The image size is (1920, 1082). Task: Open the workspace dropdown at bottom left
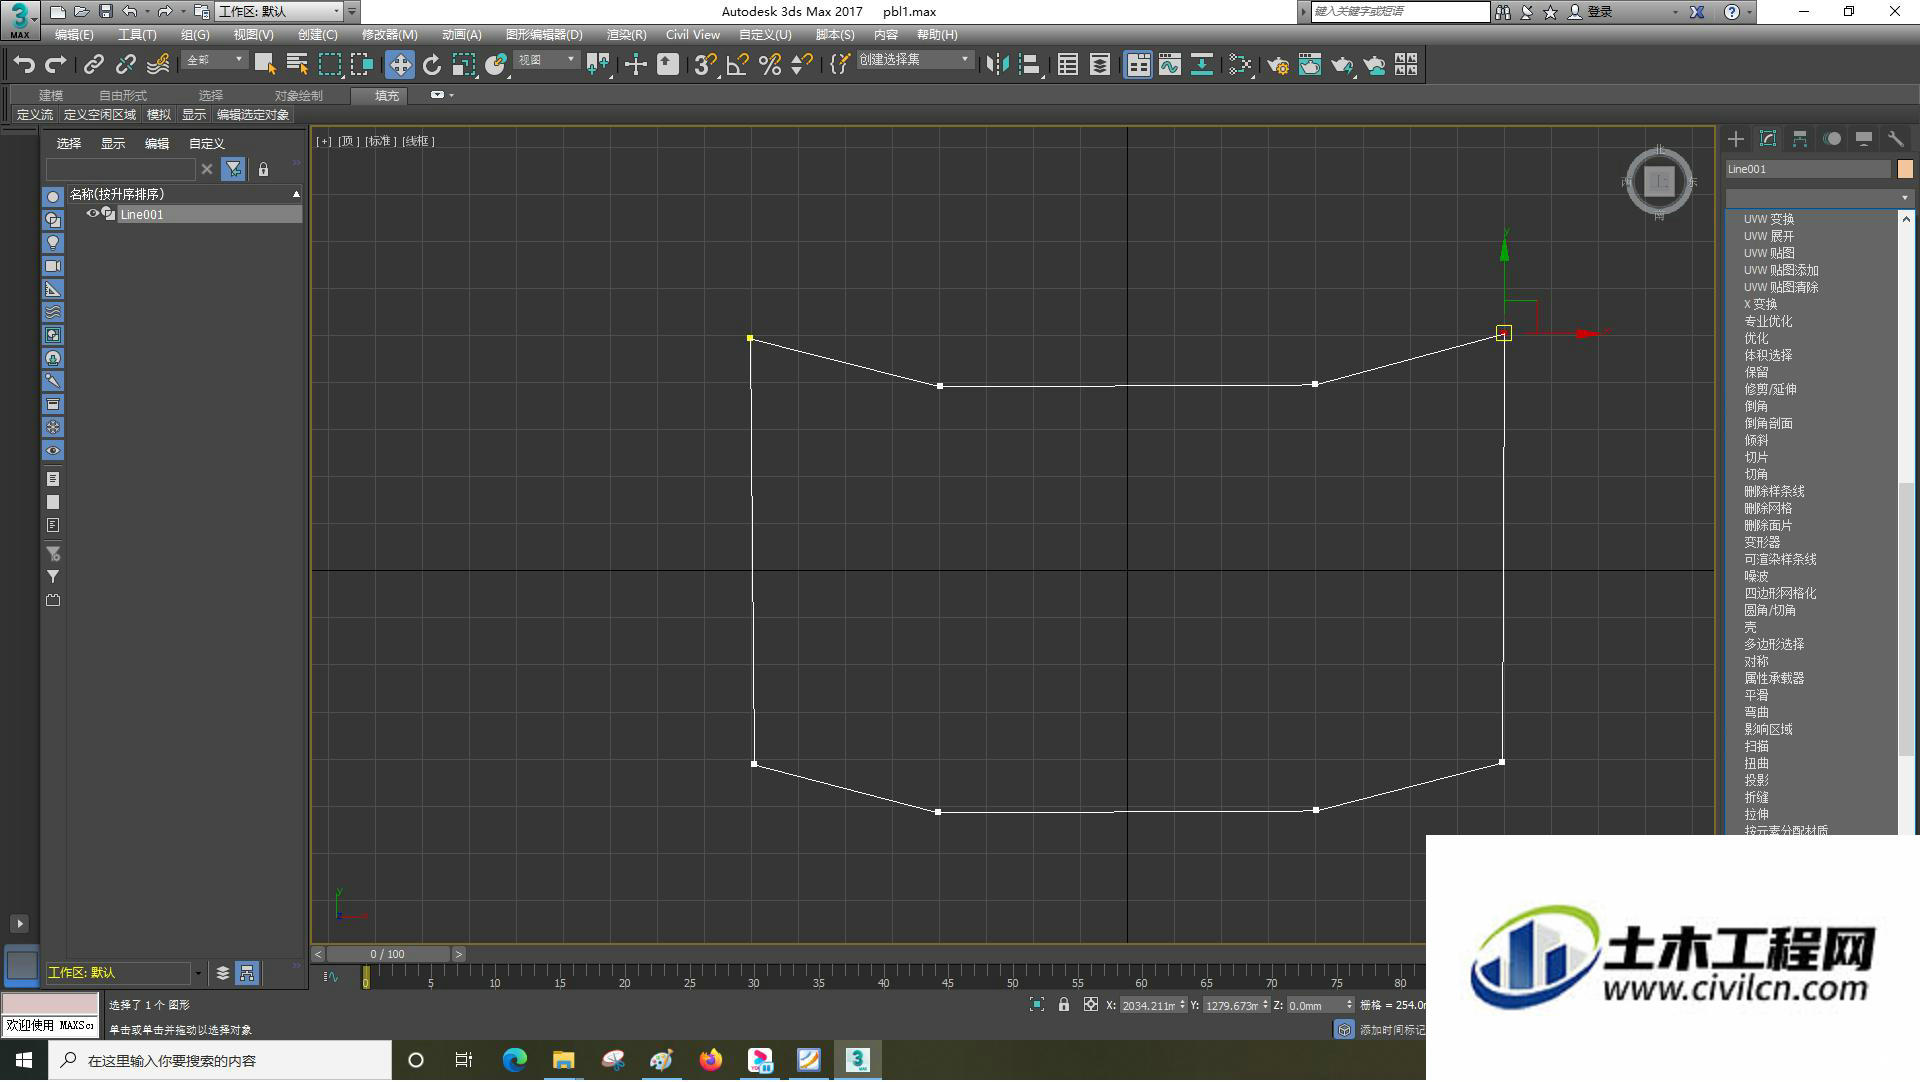pos(125,973)
